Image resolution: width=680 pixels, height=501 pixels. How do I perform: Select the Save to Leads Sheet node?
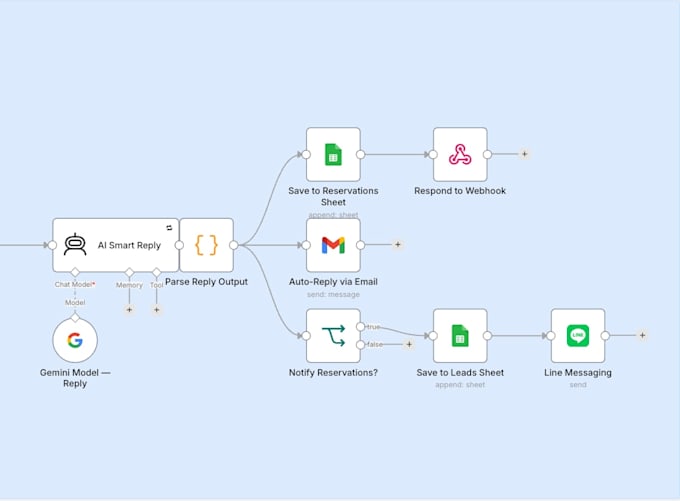460,336
